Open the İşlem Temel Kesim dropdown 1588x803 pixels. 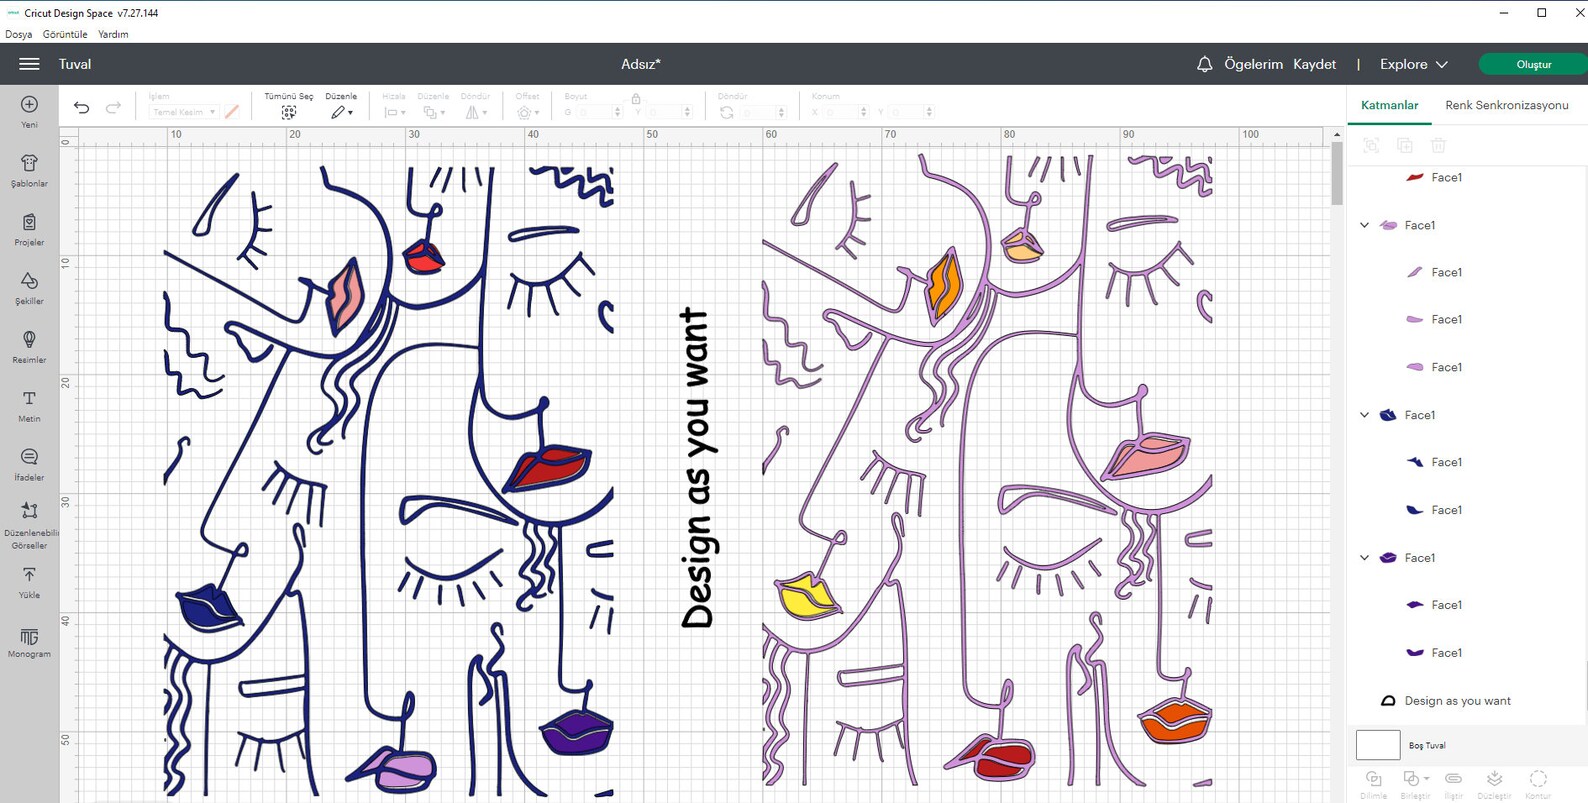[x=183, y=112]
